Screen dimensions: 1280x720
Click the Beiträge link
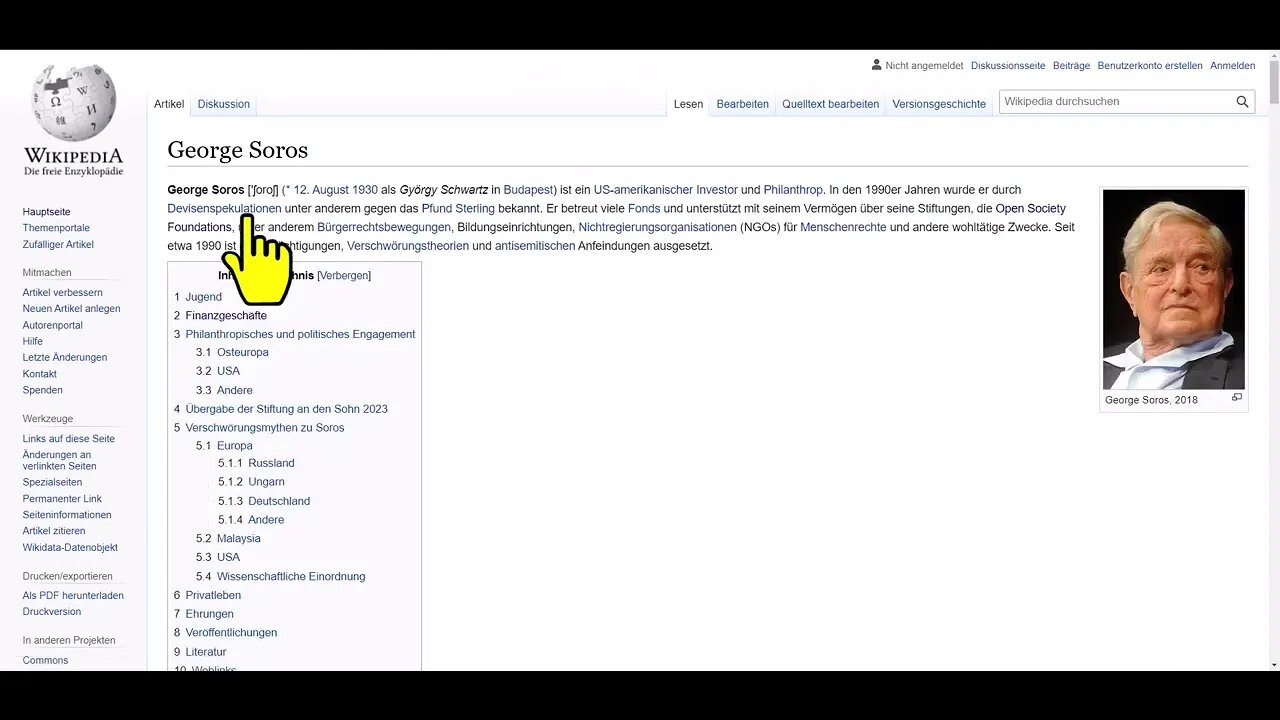point(1071,65)
